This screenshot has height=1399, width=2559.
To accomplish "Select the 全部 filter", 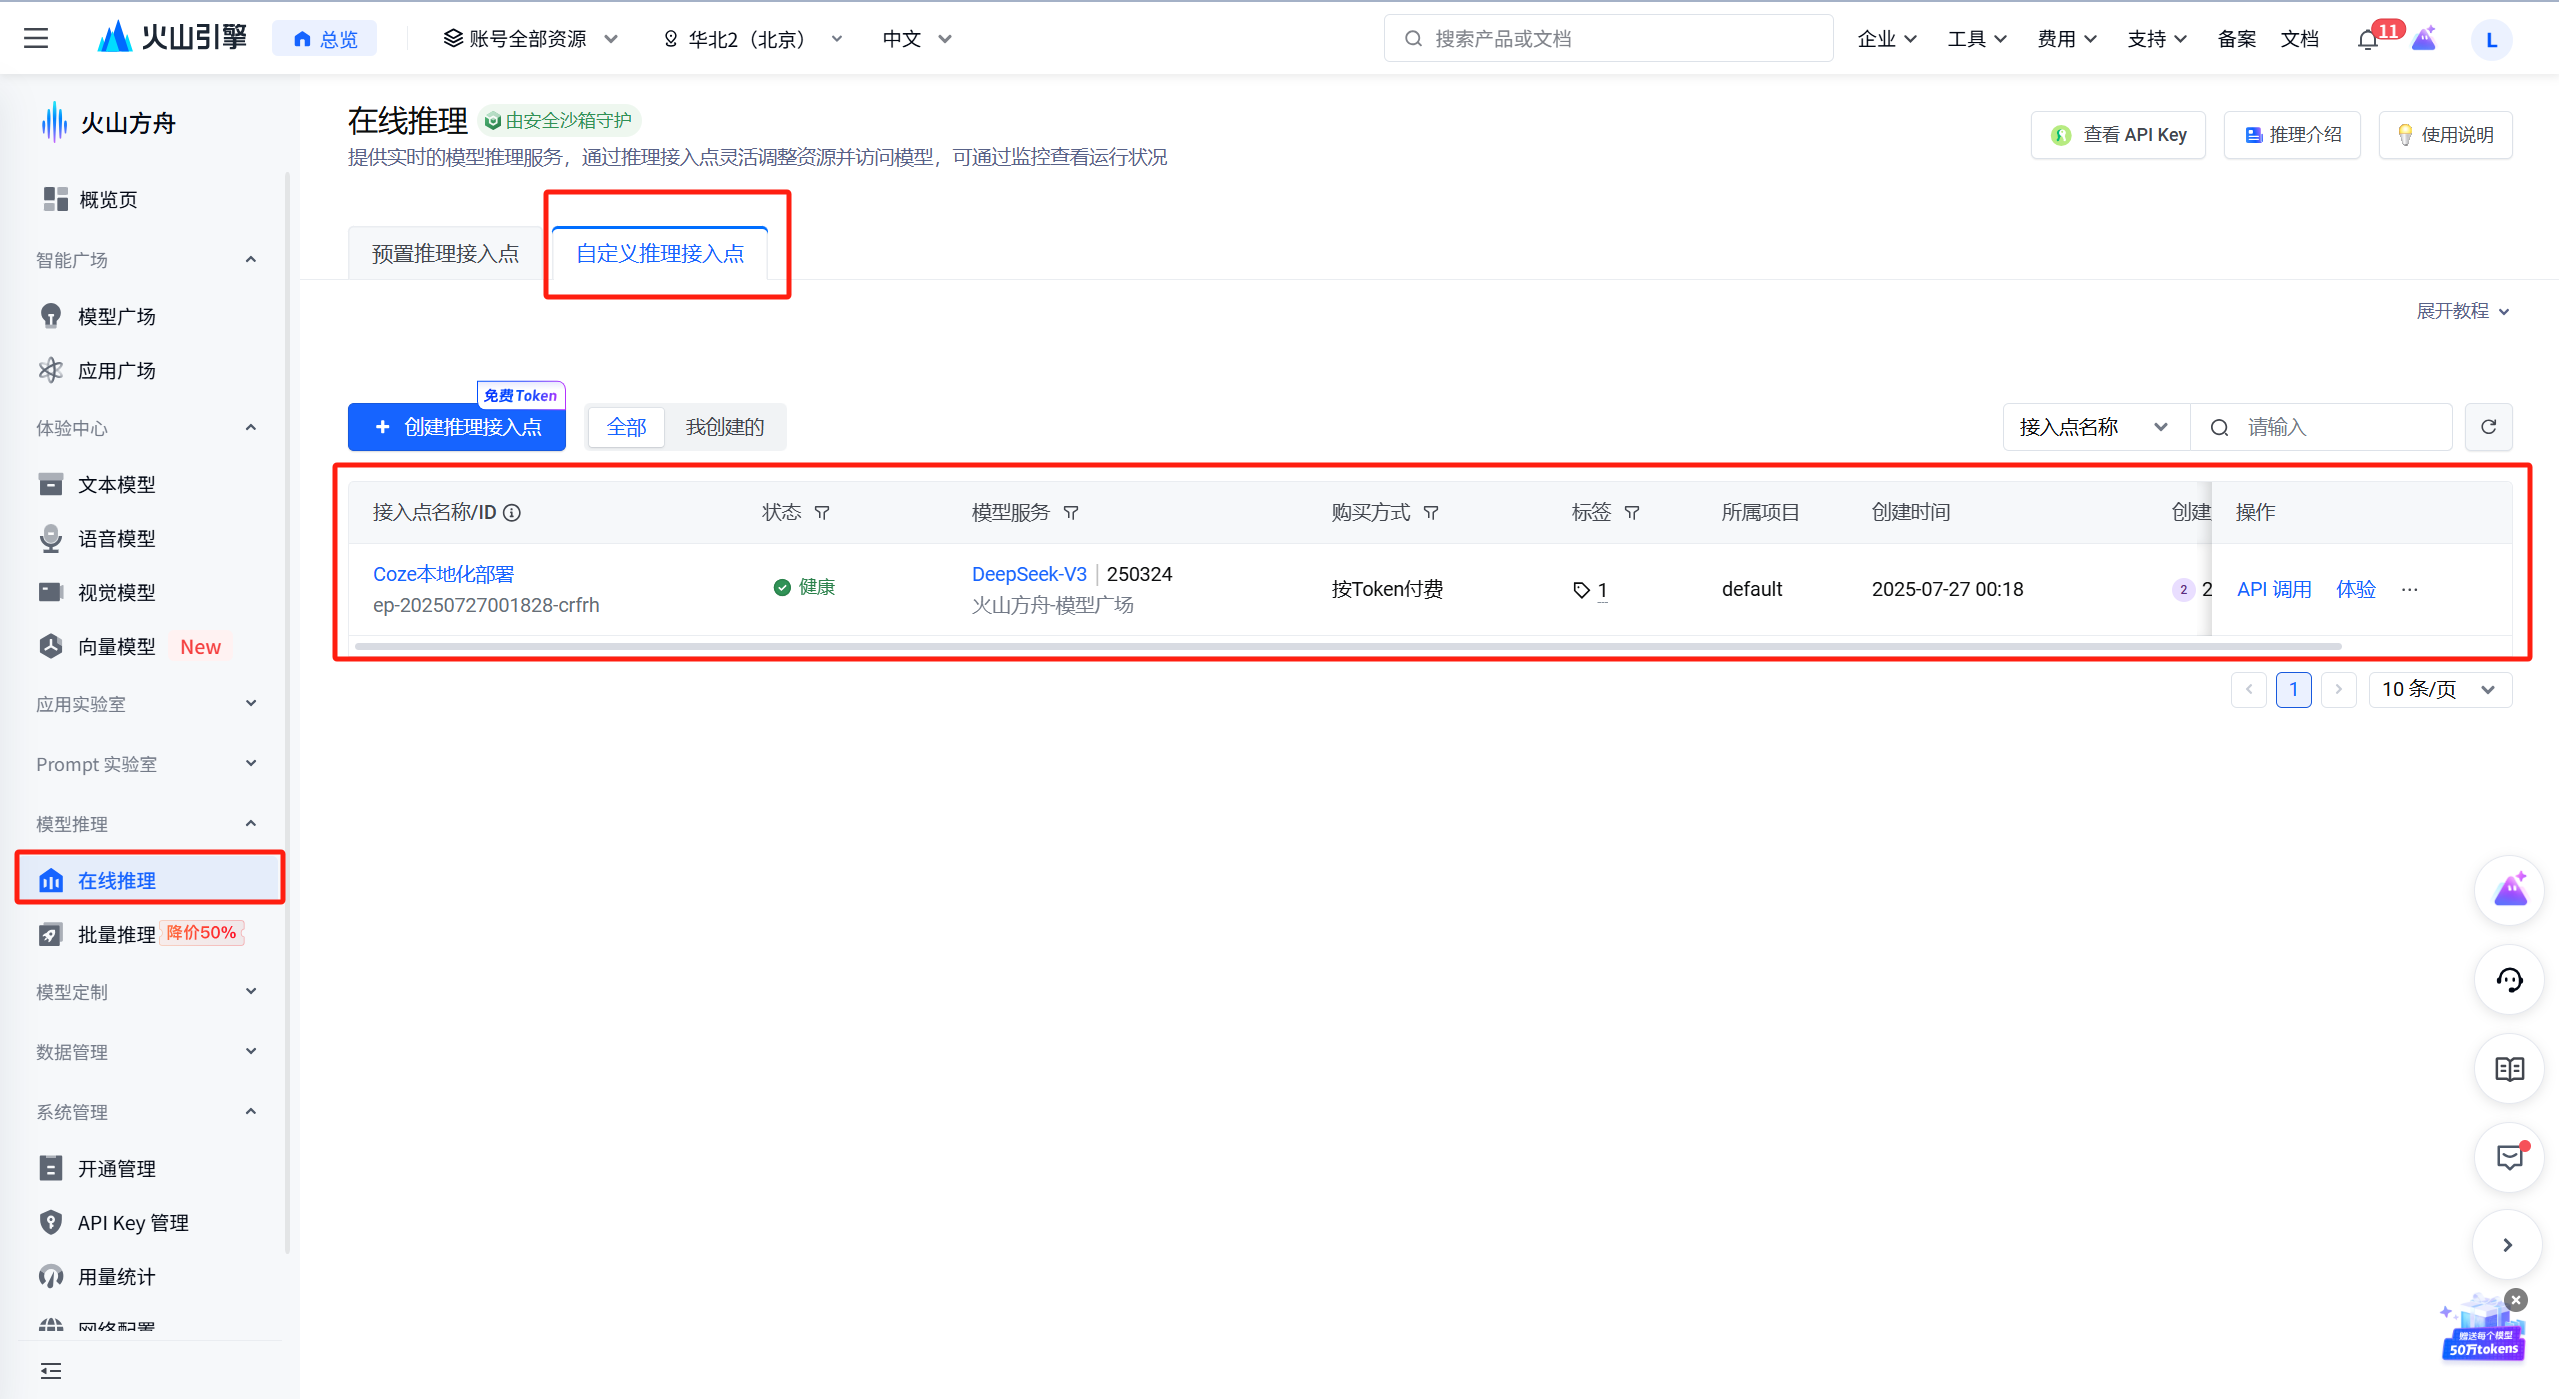I will click(x=626, y=427).
